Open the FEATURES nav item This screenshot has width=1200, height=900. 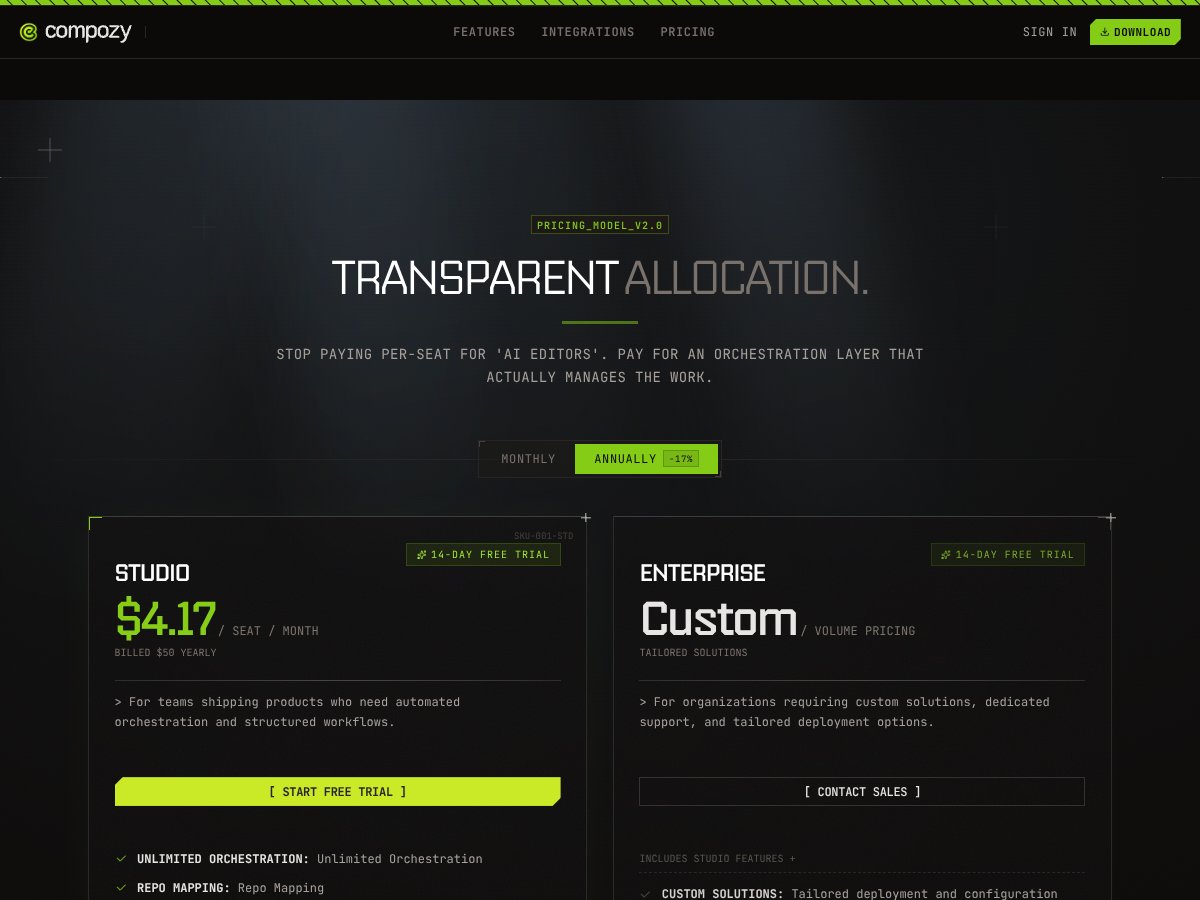pos(484,31)
